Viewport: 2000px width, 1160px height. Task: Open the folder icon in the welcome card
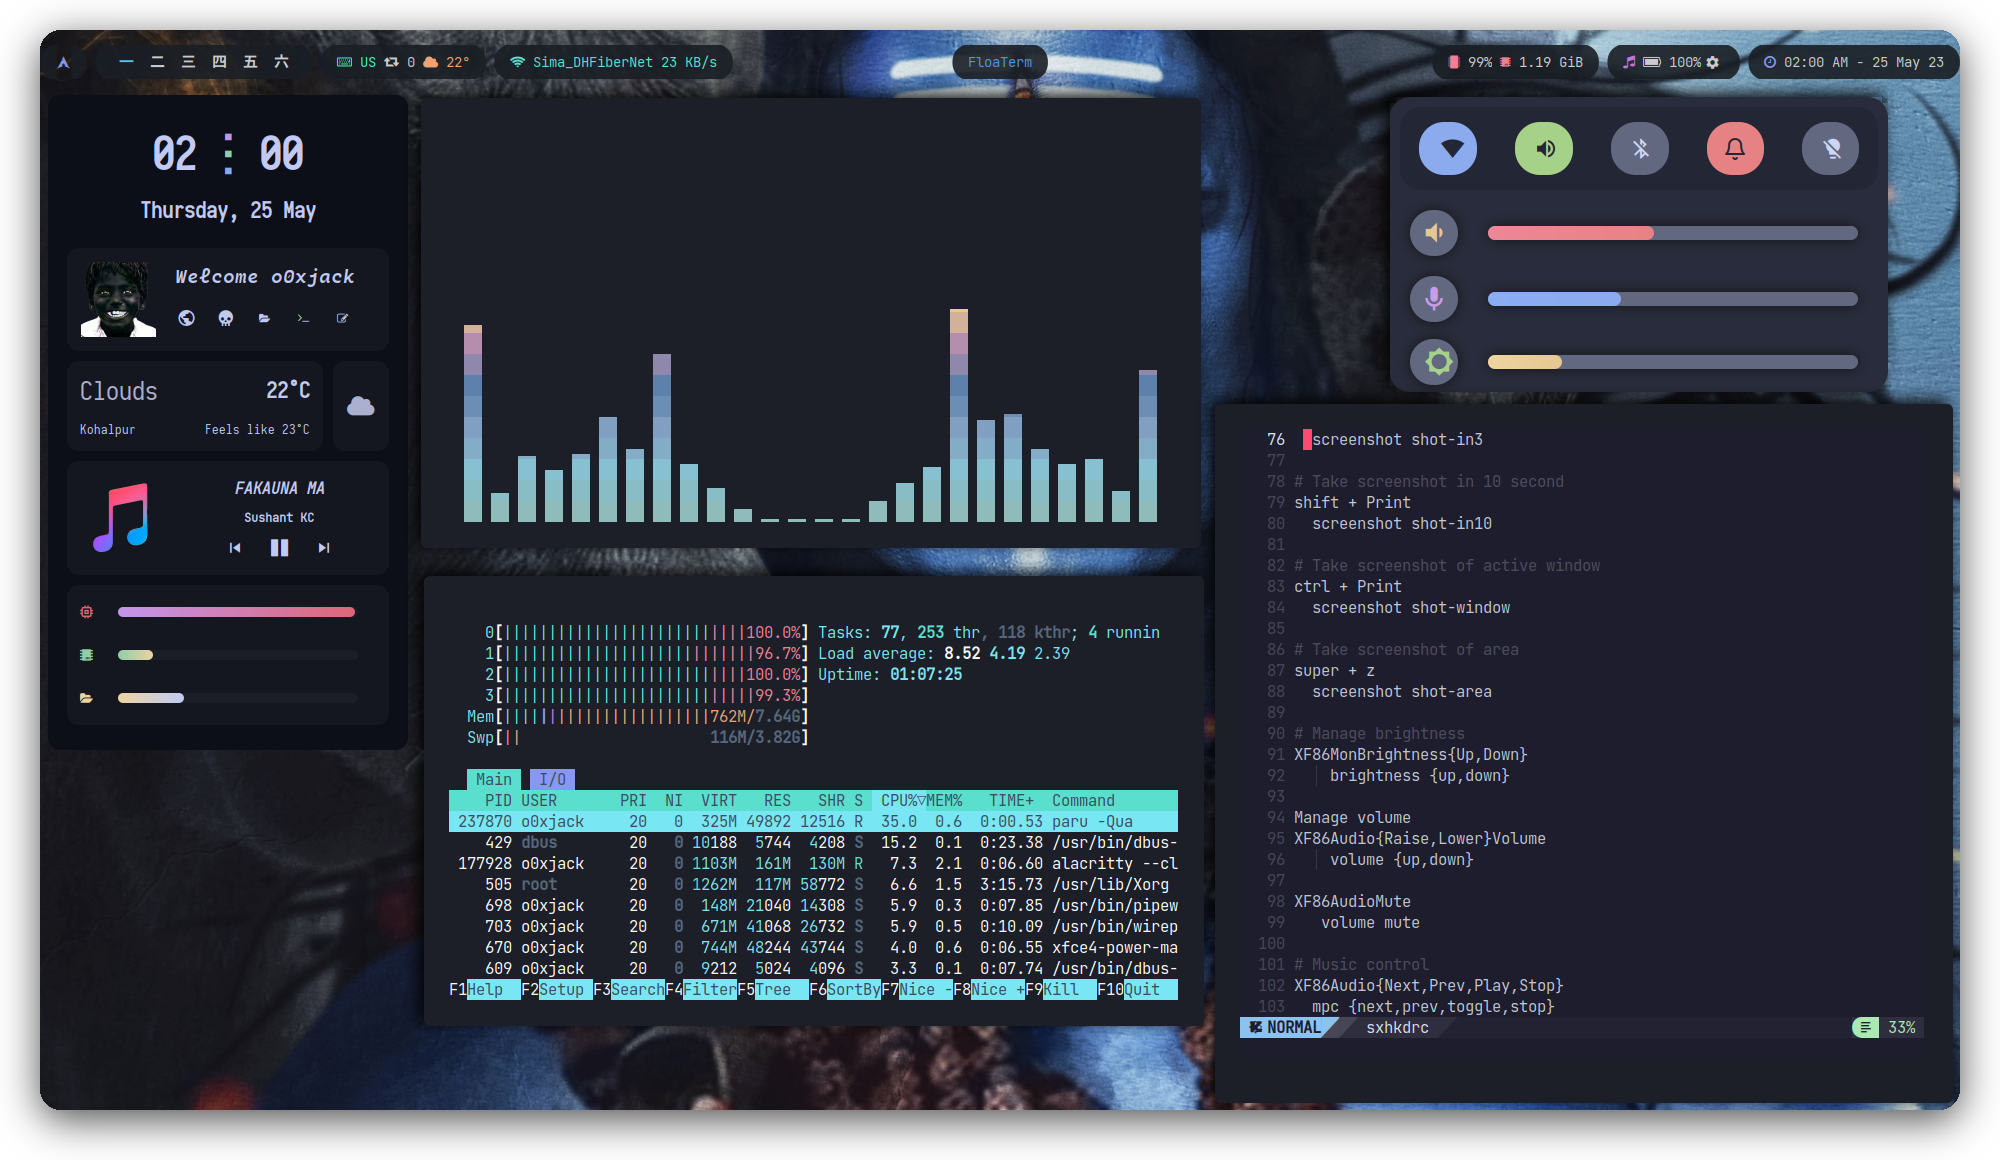click(x=264, y=318)
